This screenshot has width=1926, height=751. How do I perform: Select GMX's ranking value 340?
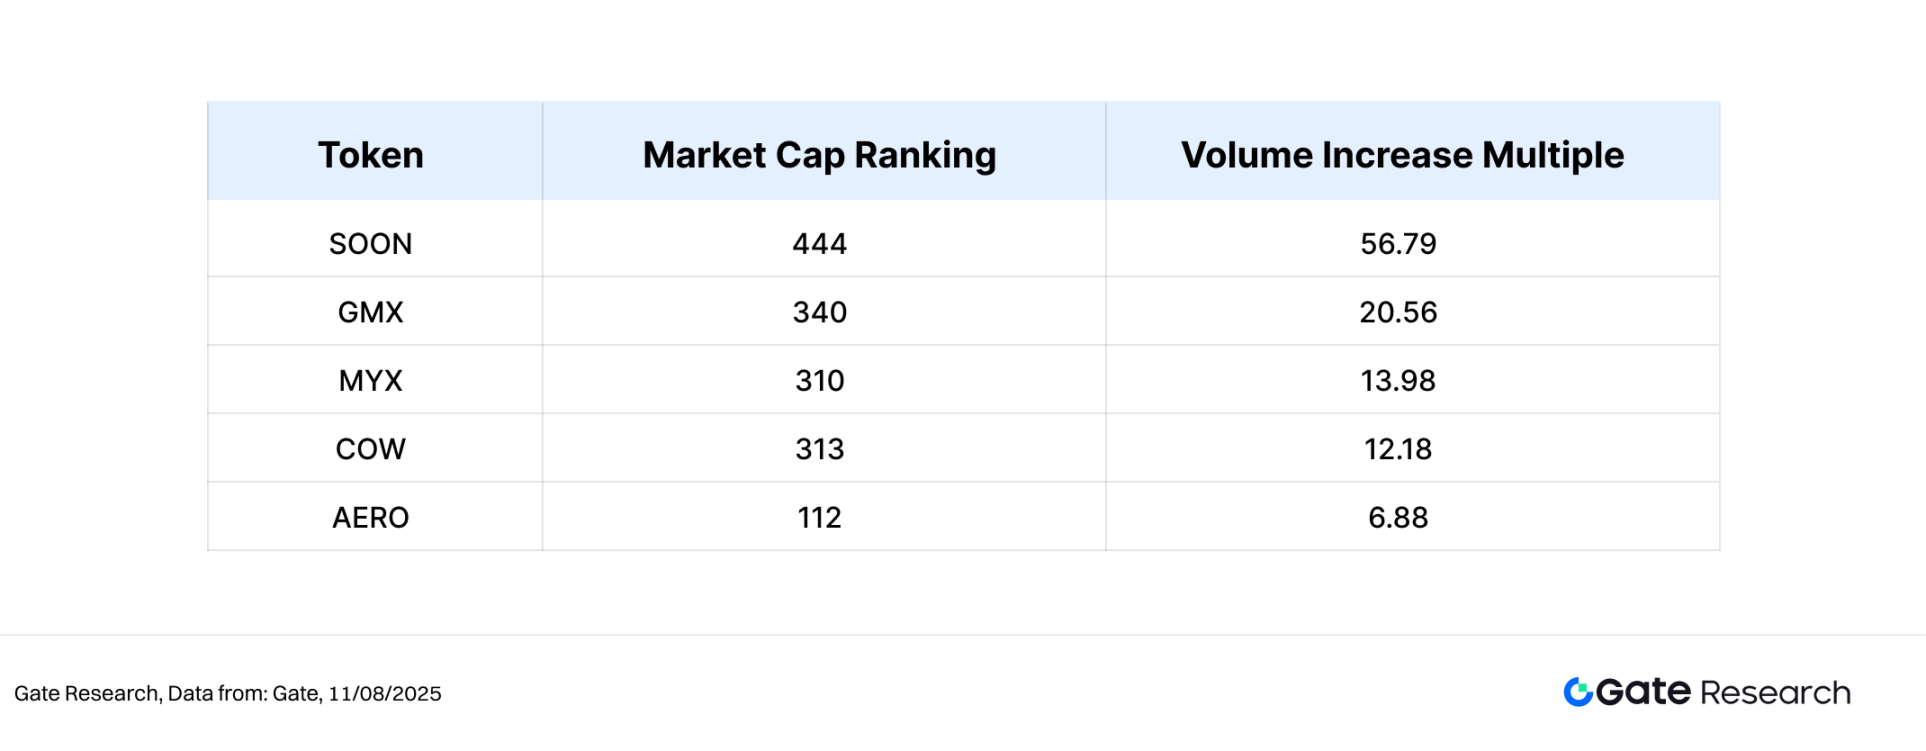[x=820, y=312]
